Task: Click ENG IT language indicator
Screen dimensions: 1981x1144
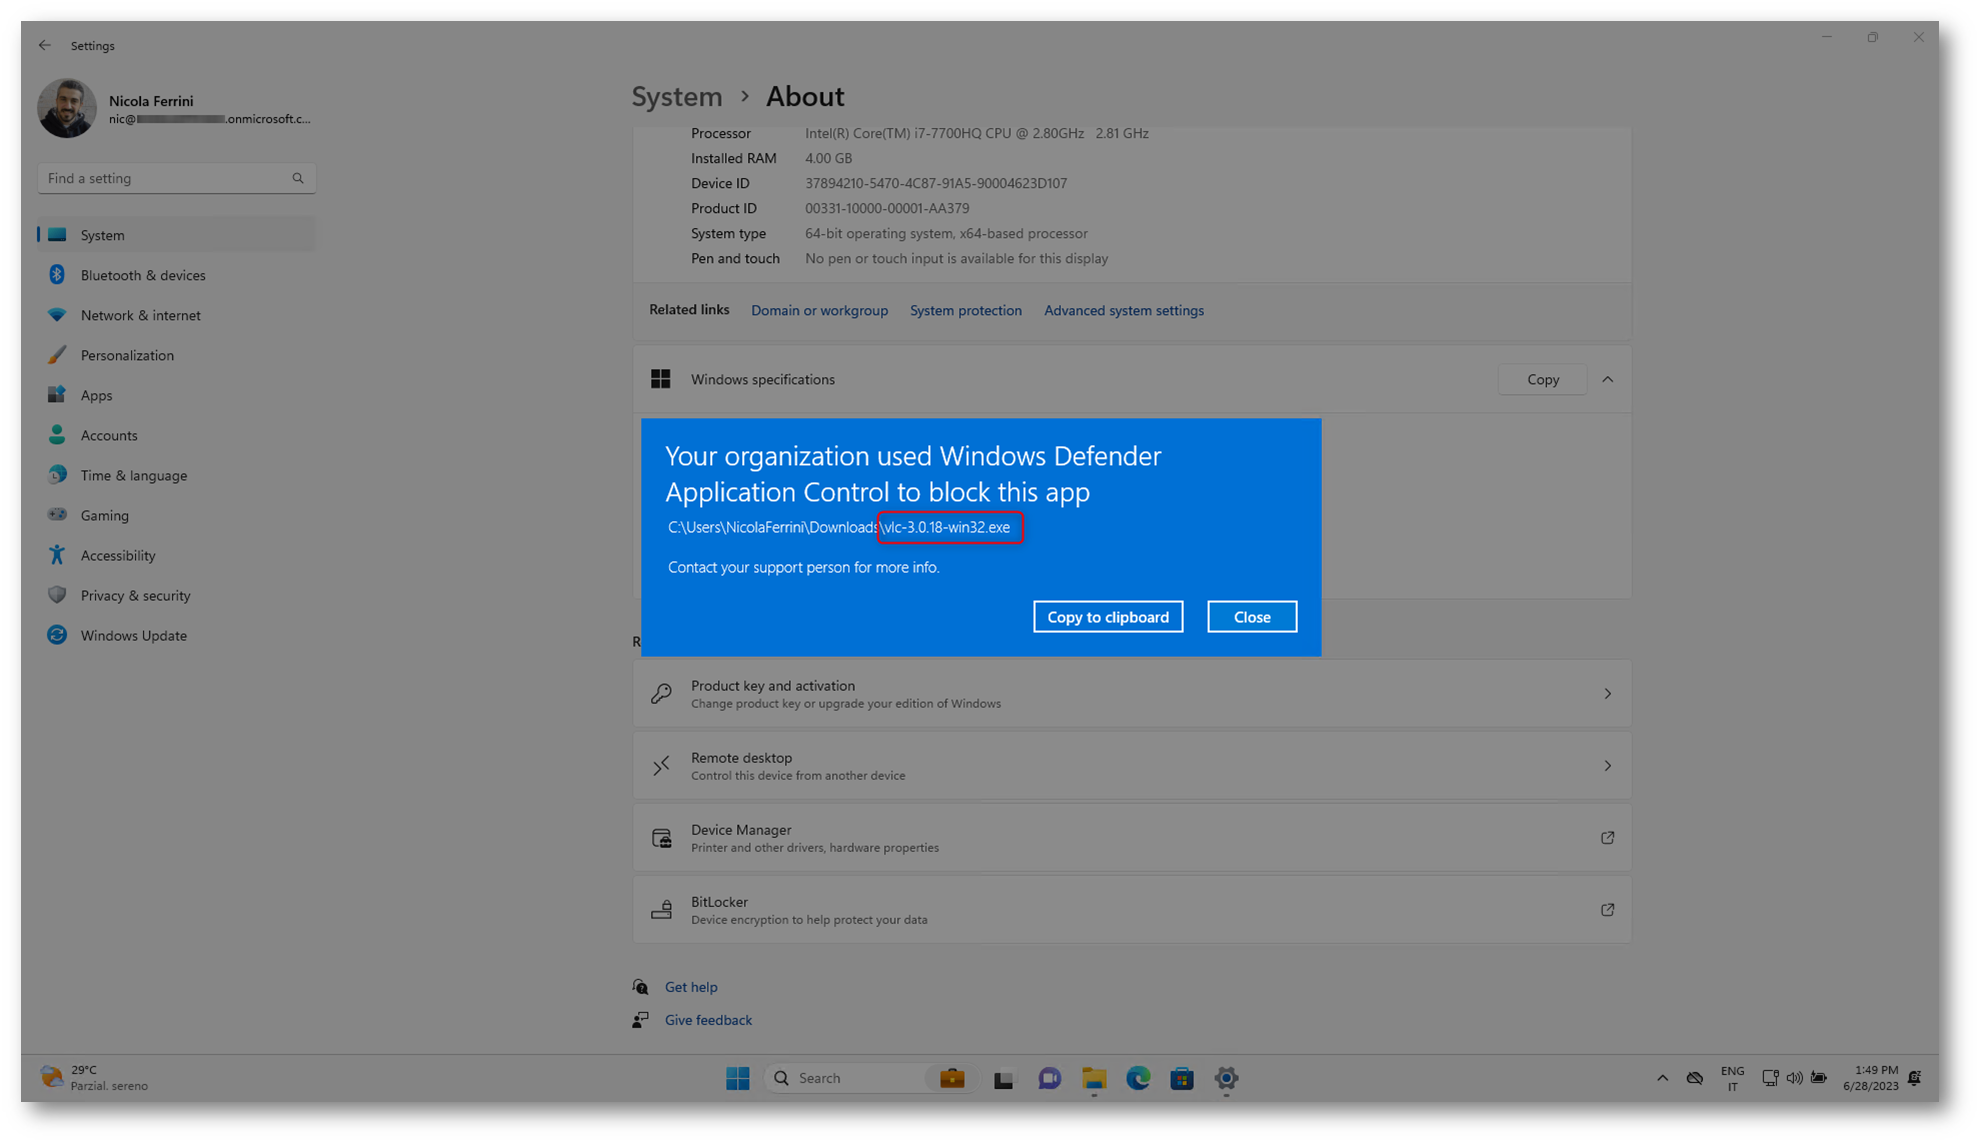Action: [1733, 1078]
